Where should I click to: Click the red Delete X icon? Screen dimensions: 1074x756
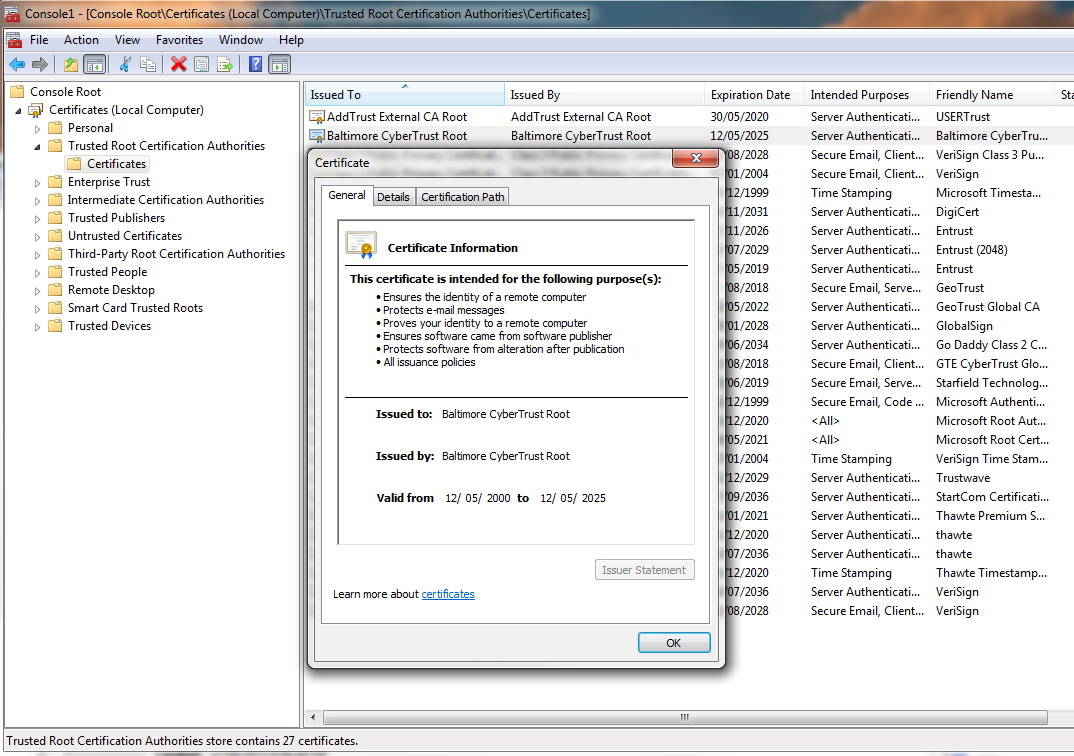click(179, 64)
